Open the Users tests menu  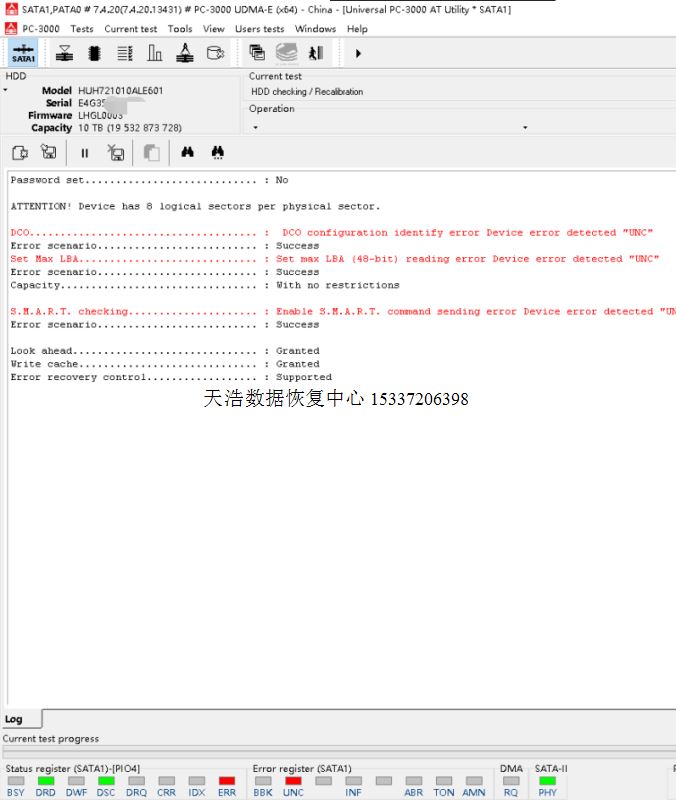259,29
